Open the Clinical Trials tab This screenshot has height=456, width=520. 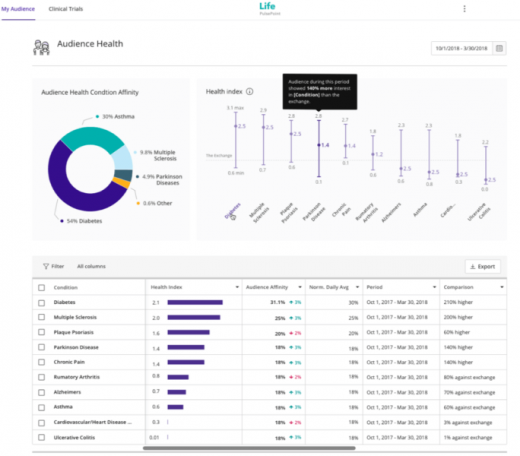point(66,9)
